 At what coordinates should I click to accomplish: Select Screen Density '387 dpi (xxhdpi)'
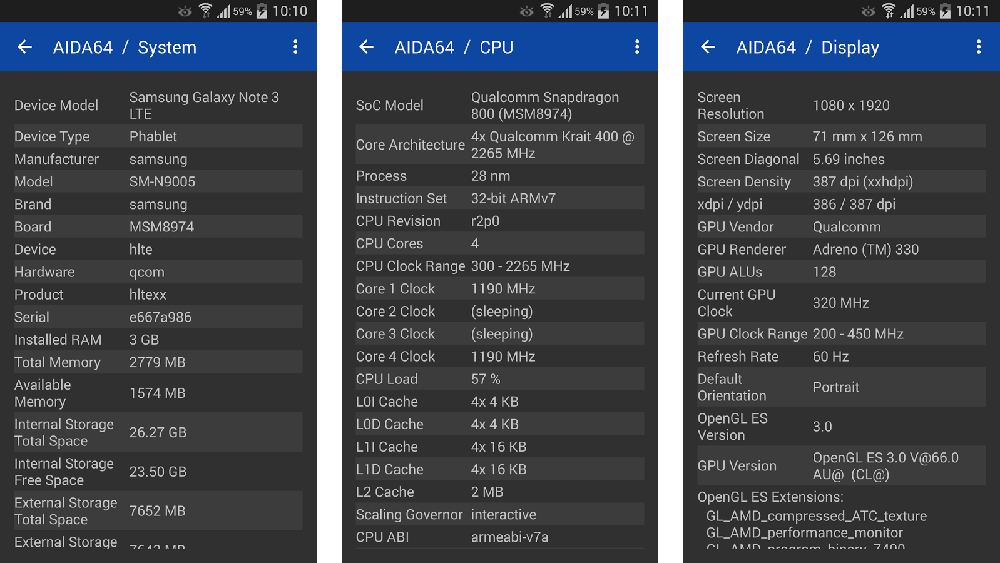862,182
